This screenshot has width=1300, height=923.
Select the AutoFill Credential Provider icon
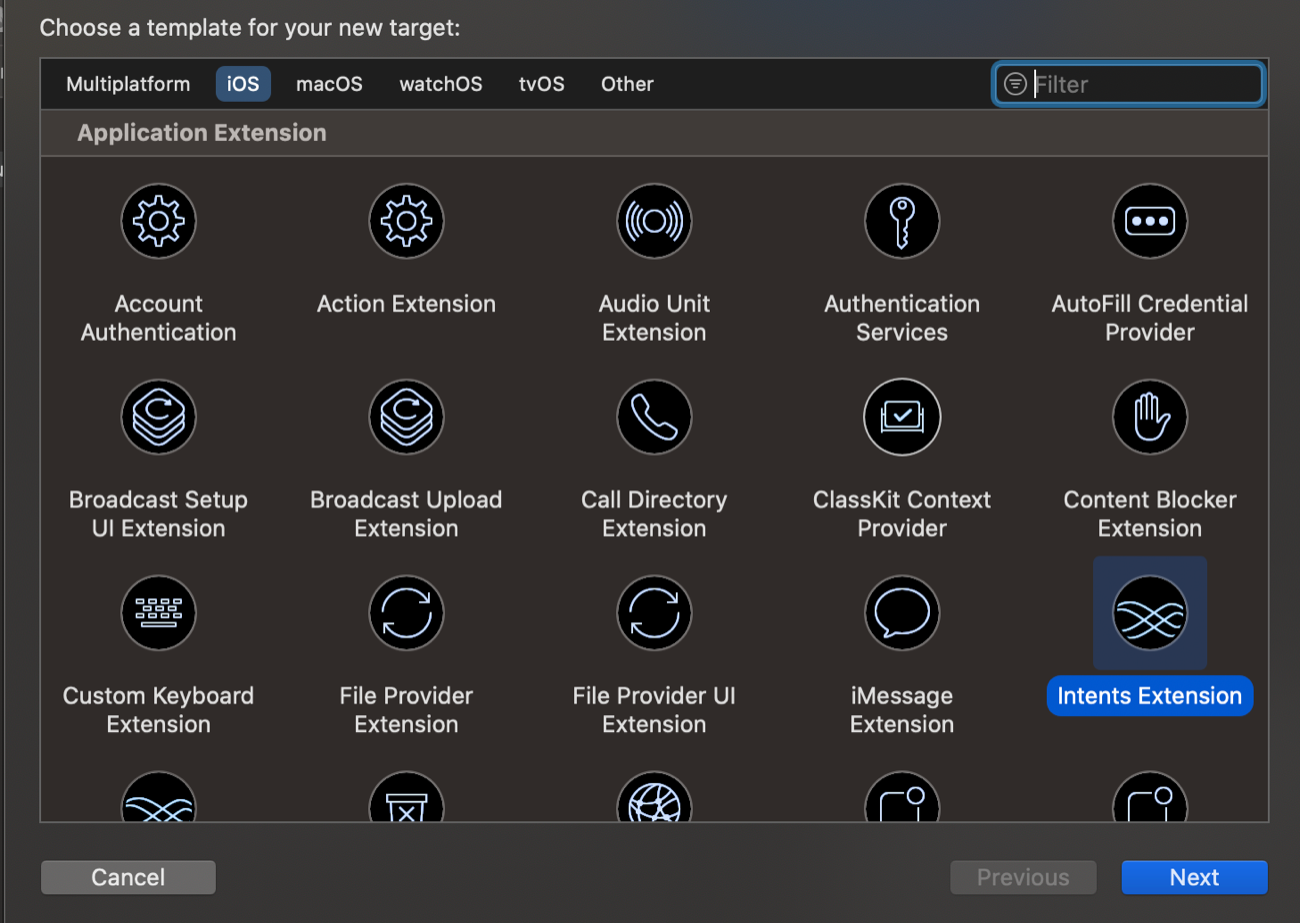pos(1150,221)
